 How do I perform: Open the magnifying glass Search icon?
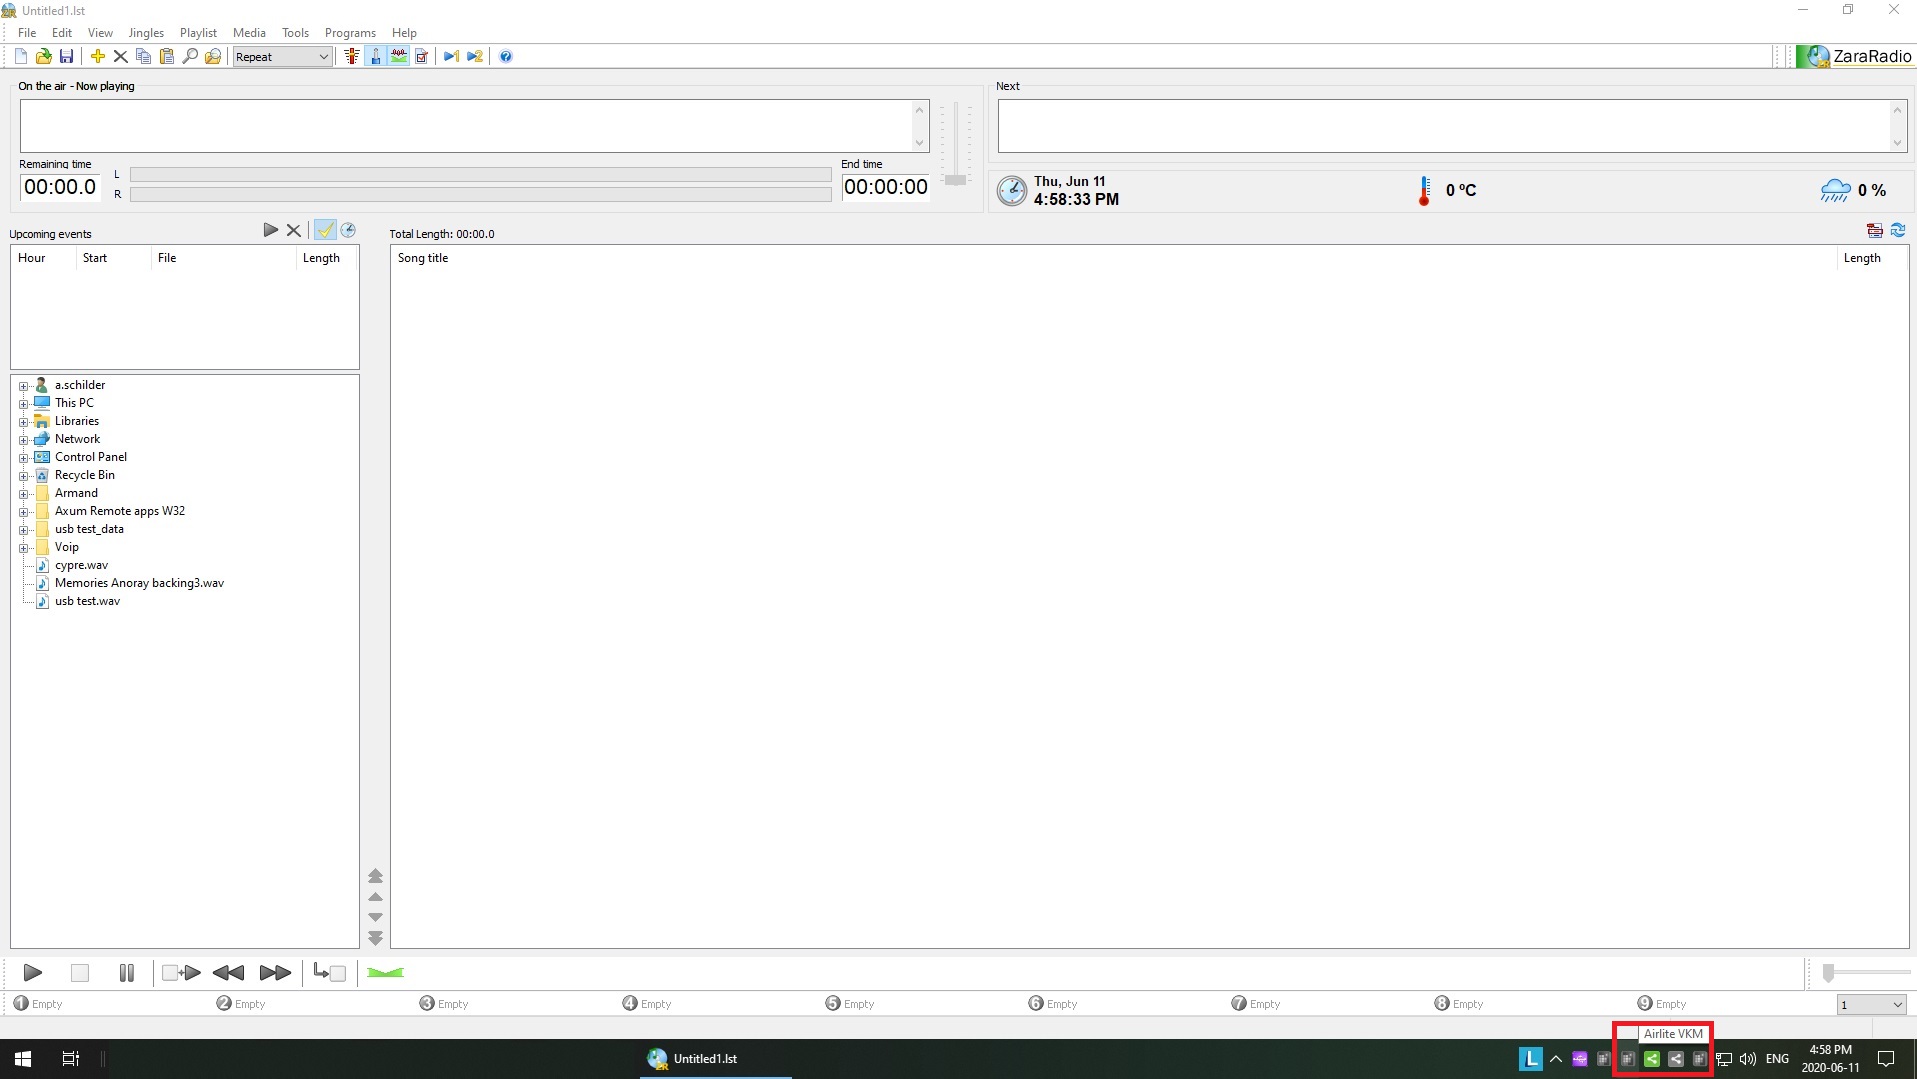click(190, 57)
